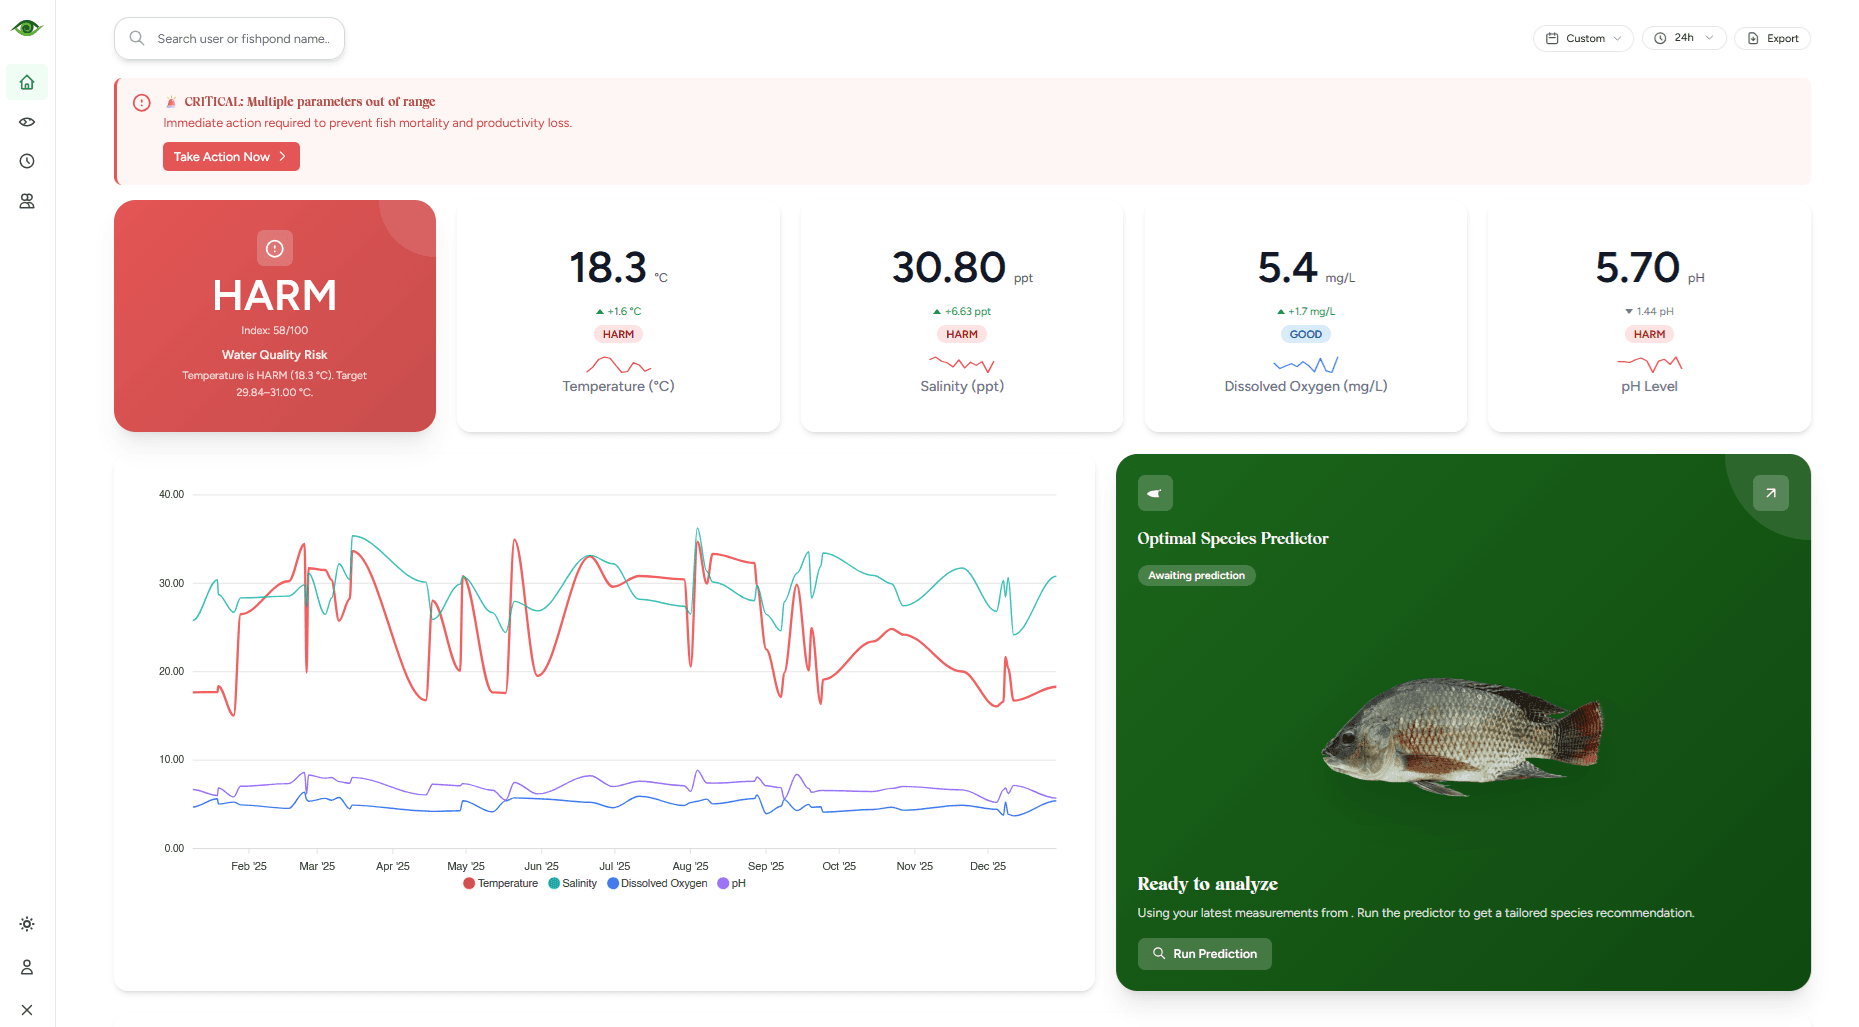Click the GOOD badge under Dissolved Oxygen
This screenshot has height=1027, width=1859.
[1306, 334]
